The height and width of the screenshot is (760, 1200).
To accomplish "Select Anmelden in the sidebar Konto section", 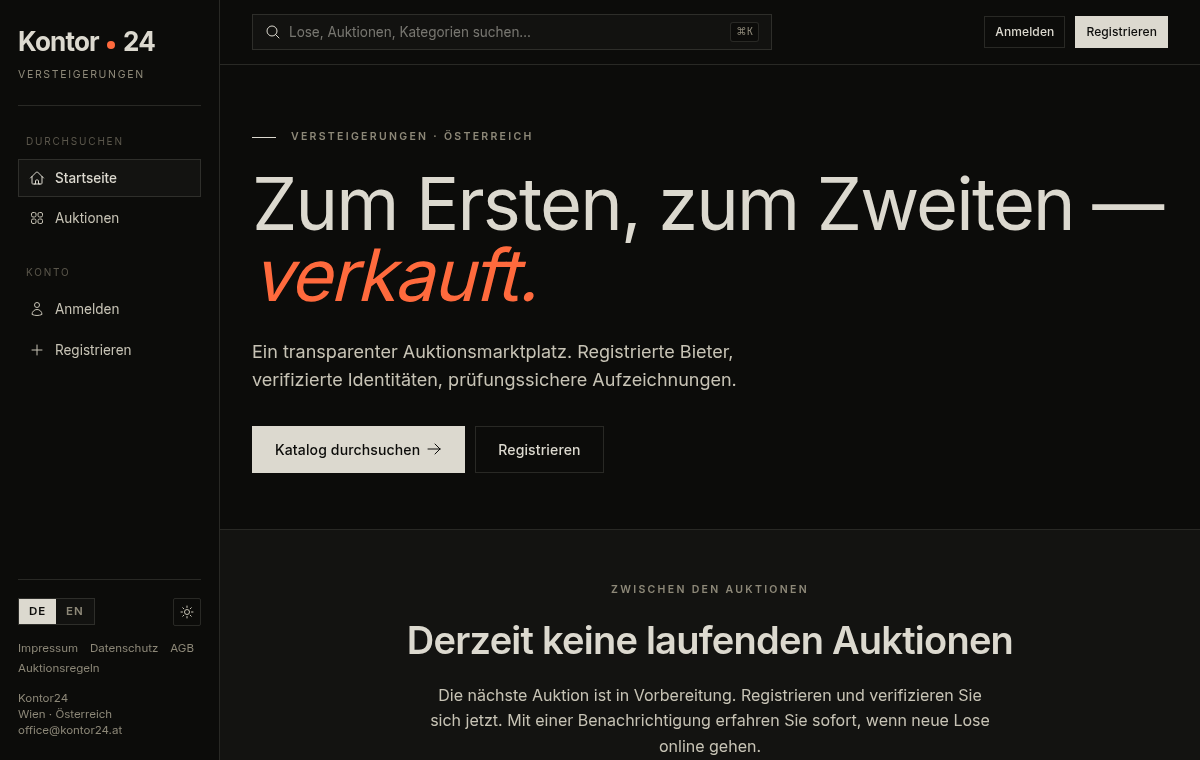I will (109, 309).
